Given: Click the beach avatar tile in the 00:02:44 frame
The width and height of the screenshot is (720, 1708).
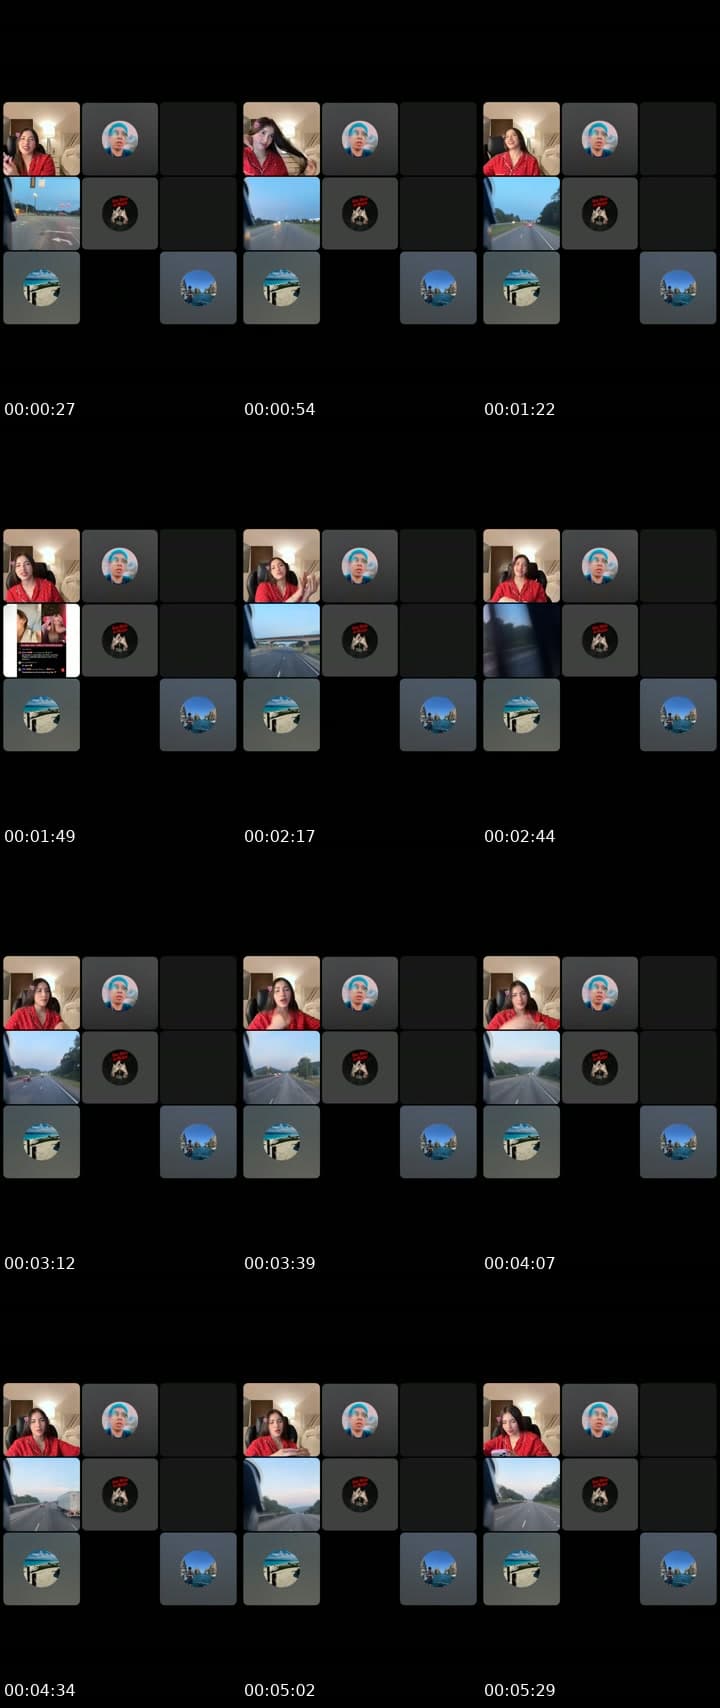Looking at the screenshot, I should 521,715.
